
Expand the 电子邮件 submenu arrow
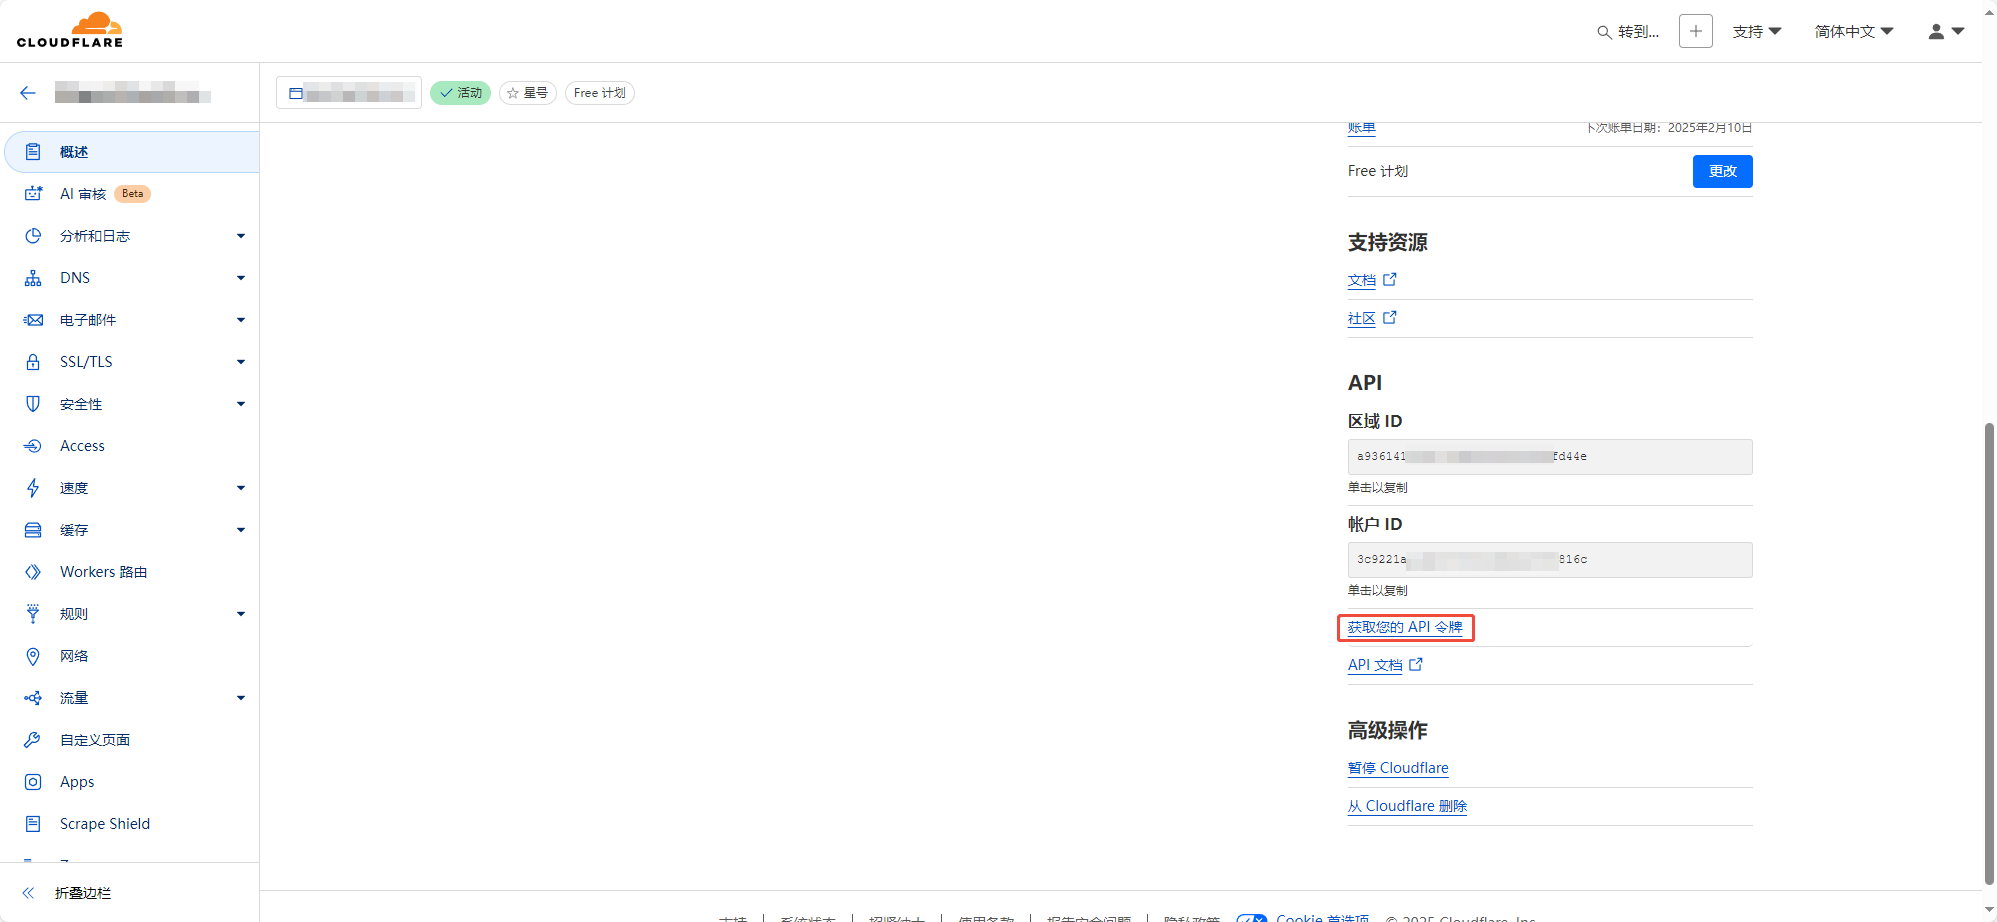click(x=241, y=320)
